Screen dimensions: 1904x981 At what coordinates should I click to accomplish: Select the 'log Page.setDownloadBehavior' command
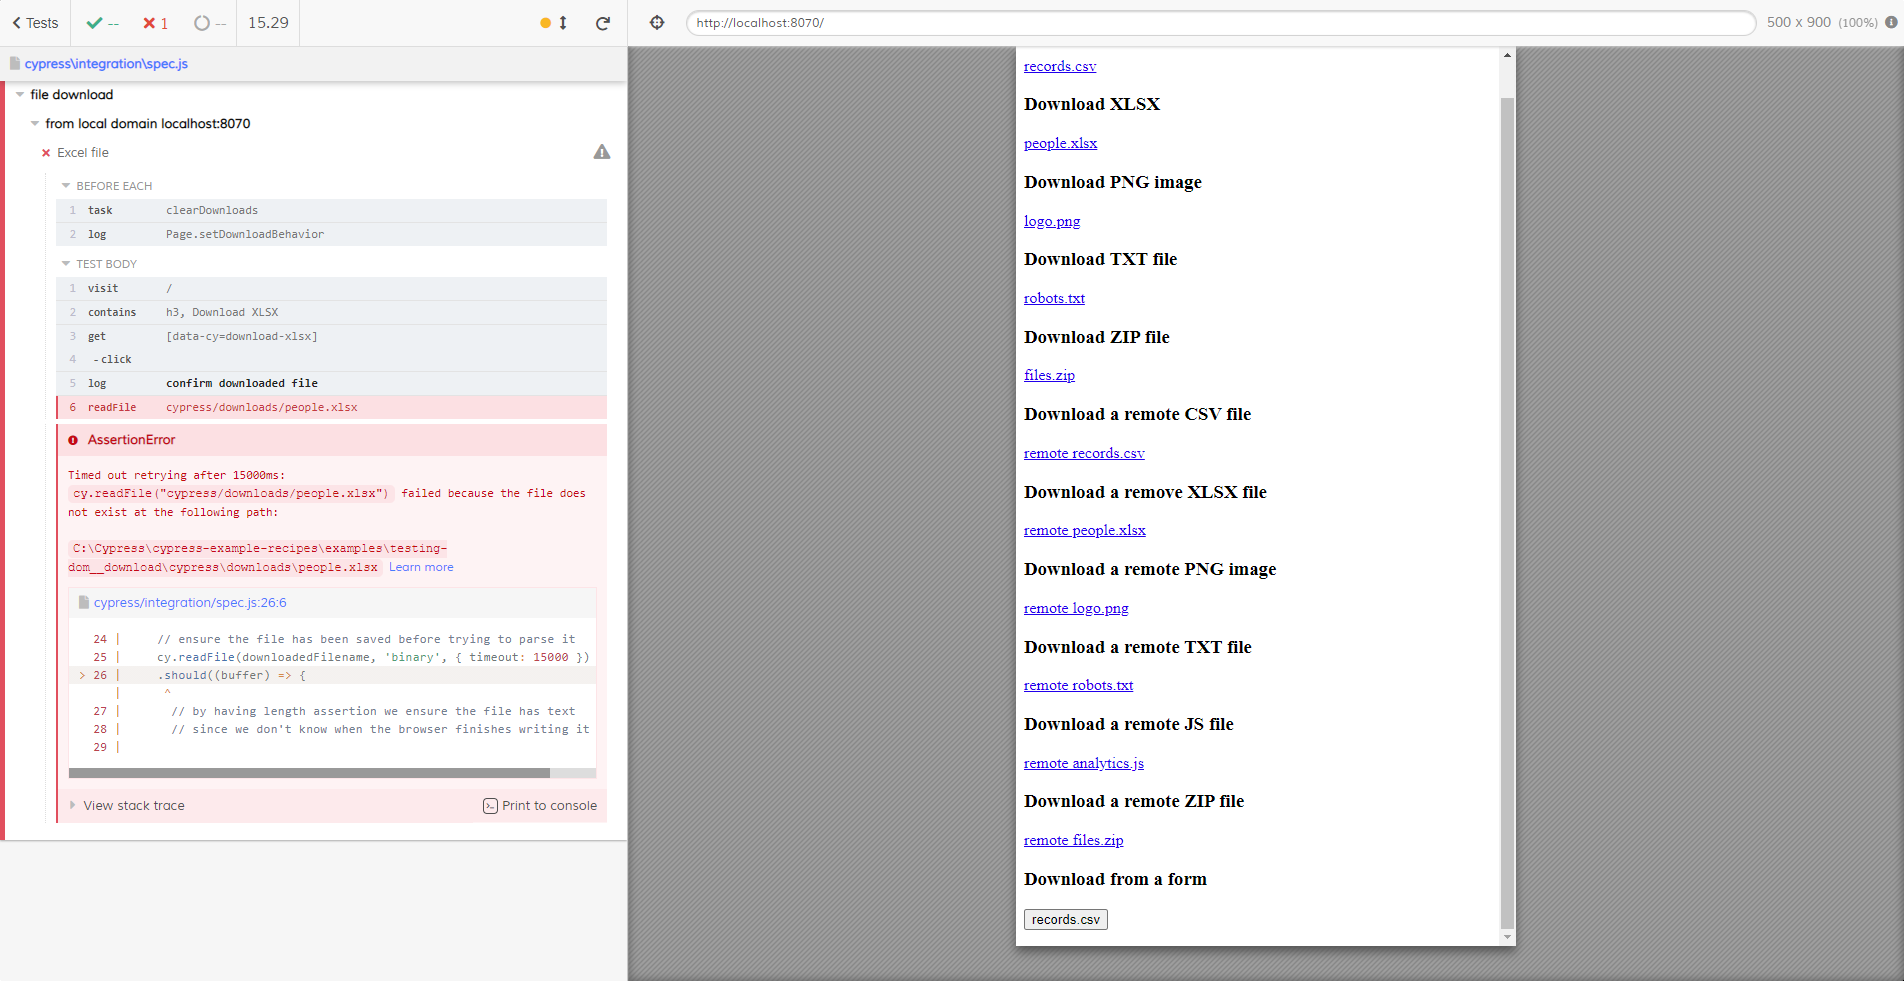coord(331,234)
